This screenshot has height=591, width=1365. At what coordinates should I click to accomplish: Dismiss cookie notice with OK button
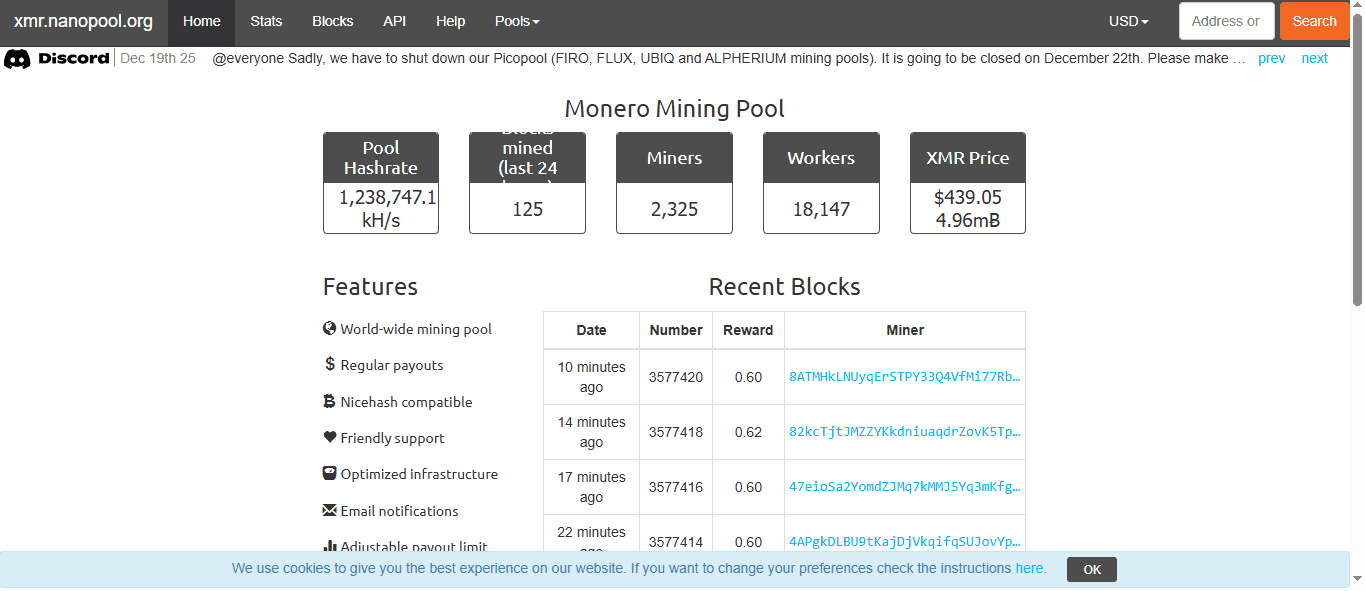(1091, 569)
